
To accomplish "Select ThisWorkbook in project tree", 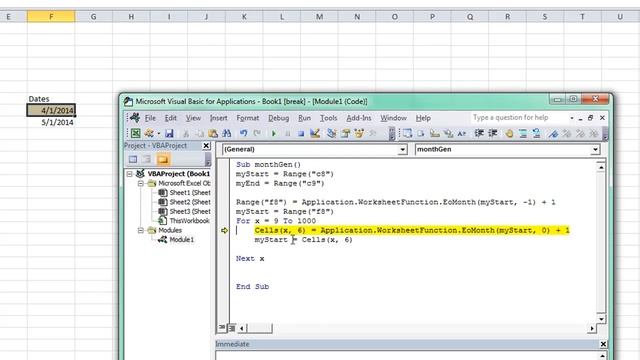I will [189, 221].
